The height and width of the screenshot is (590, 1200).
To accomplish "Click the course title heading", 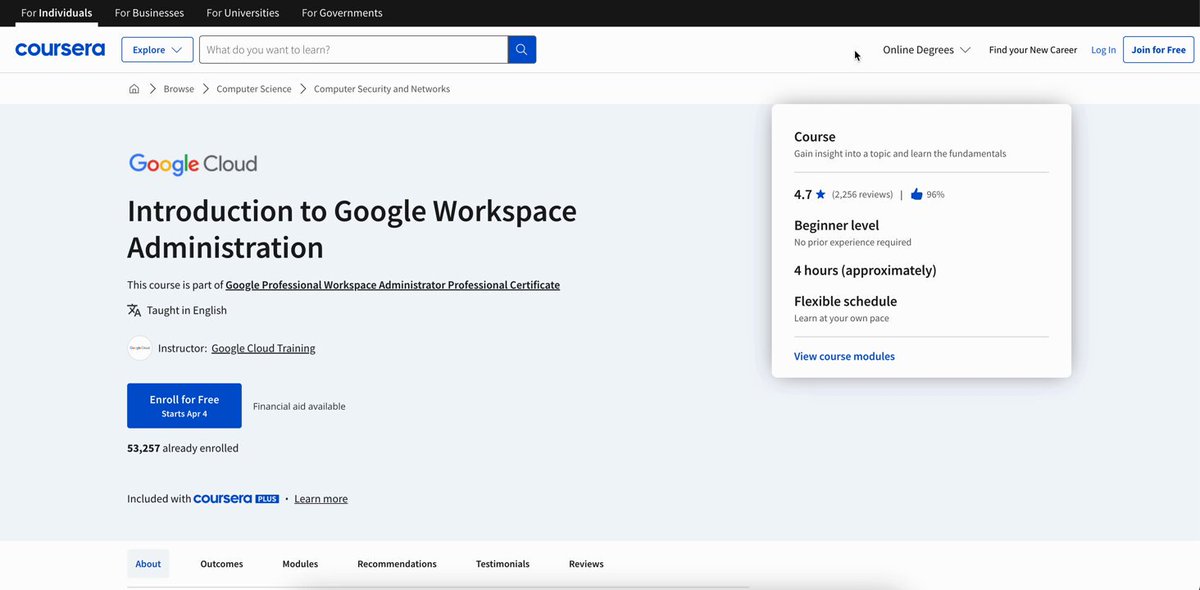I will (x=352, y=229).
